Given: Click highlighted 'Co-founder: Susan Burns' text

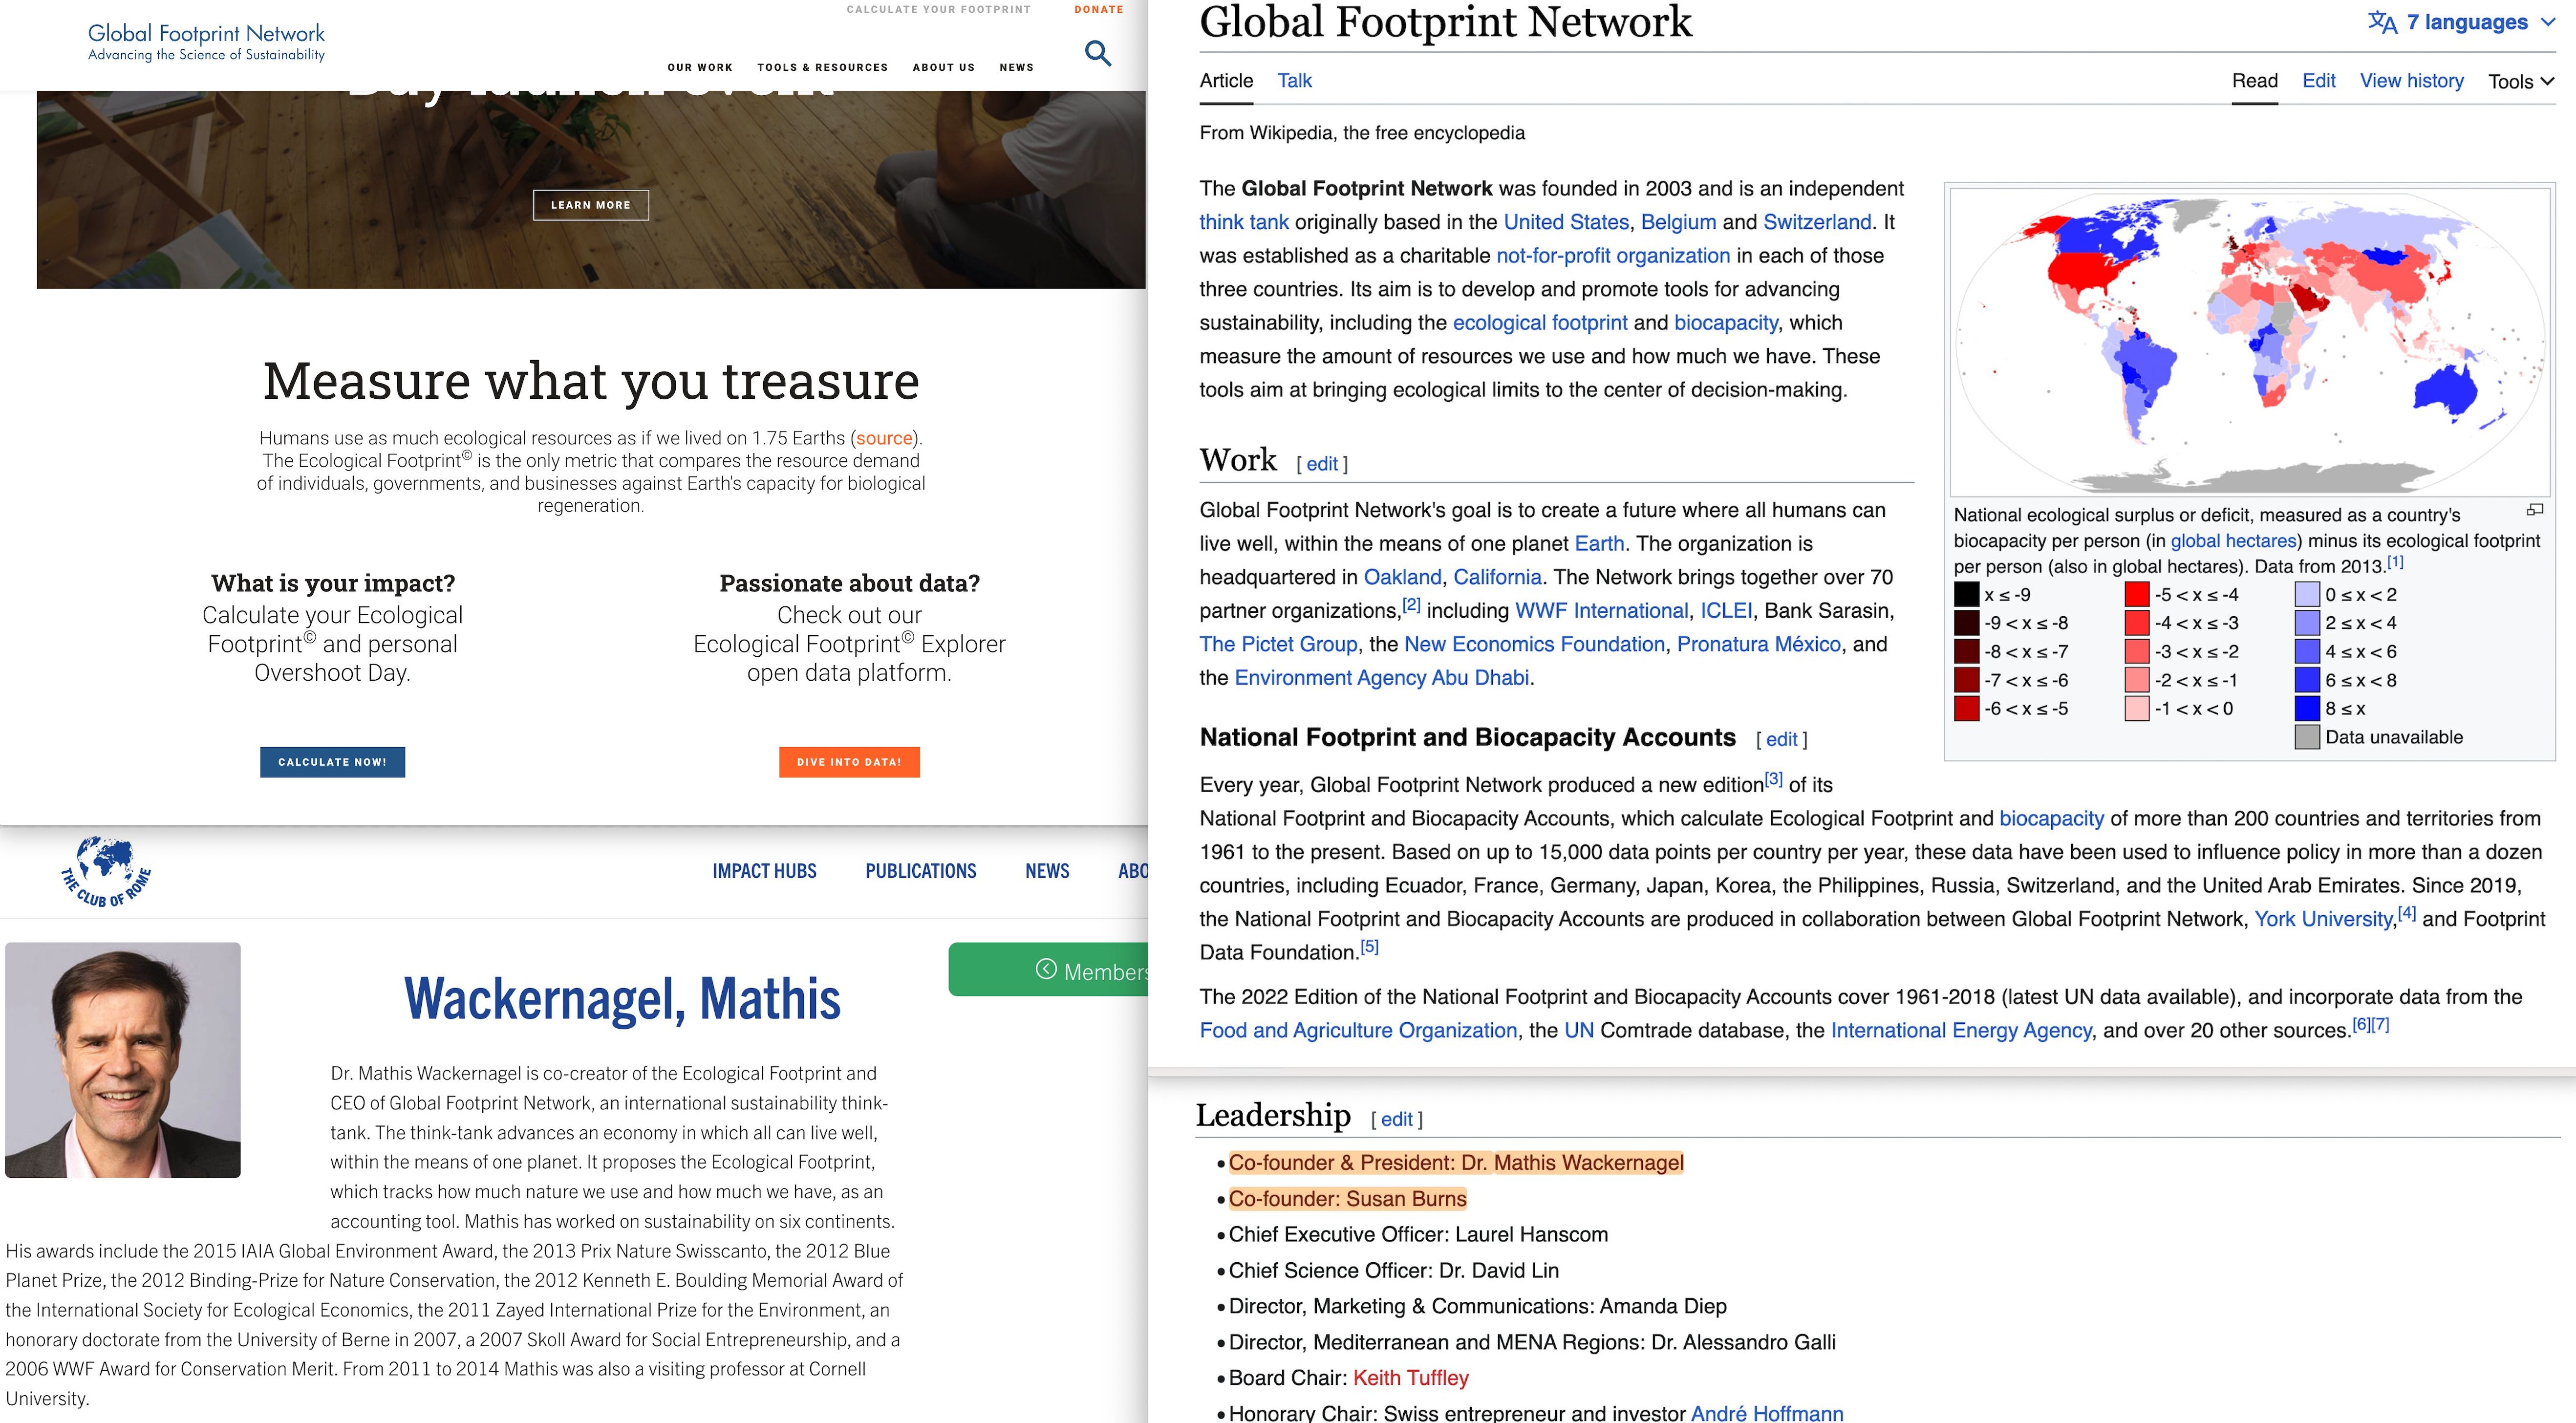Looking at the screenshot, I should point(1347,1199).
